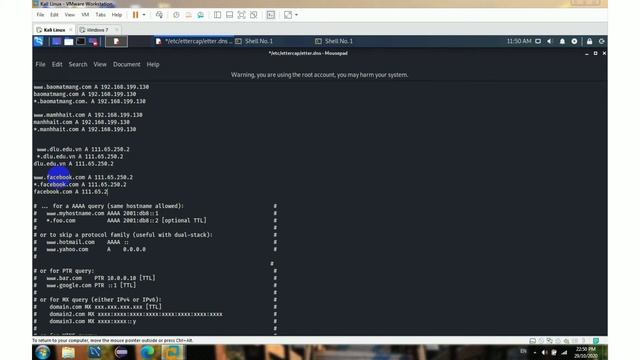Switch to the Windows 7 VM tab
This screenshot has width=640, height=360.
[98, 30]
